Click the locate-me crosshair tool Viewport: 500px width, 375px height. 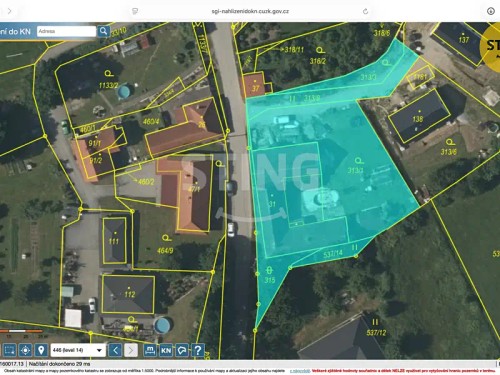point(25,350)
